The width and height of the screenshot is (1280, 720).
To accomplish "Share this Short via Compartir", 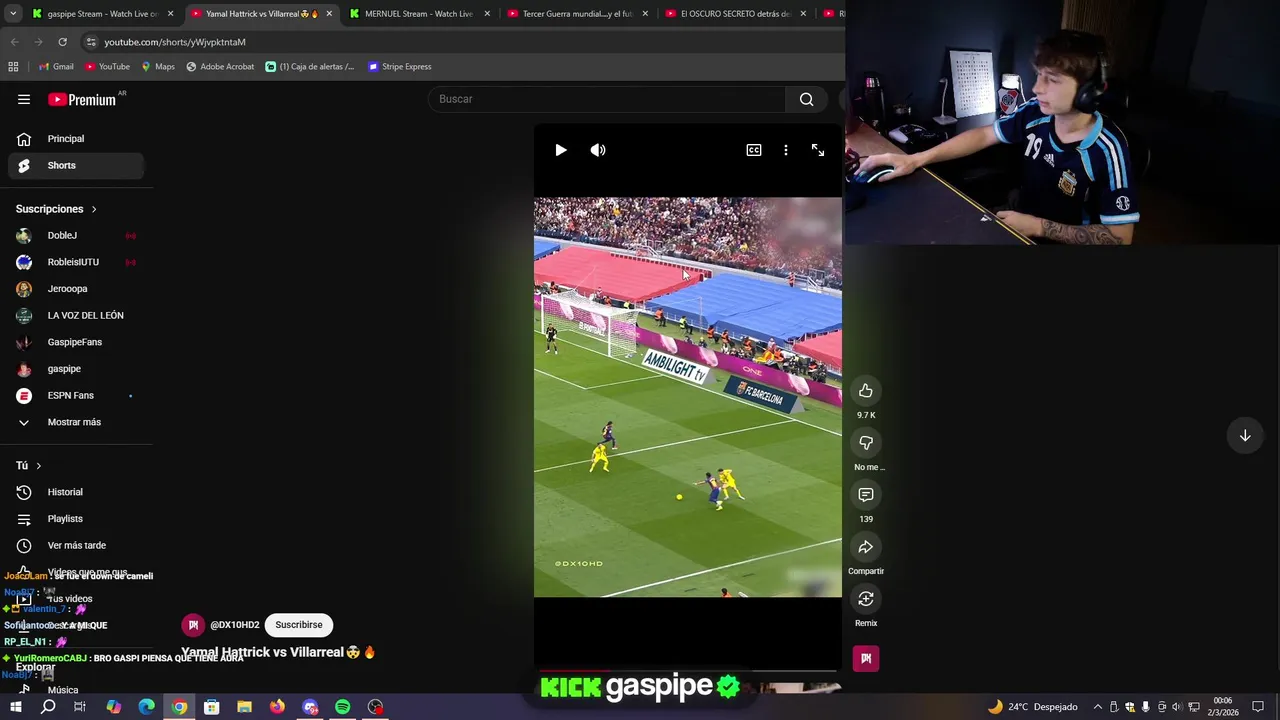I will click(x=866, y=547).
